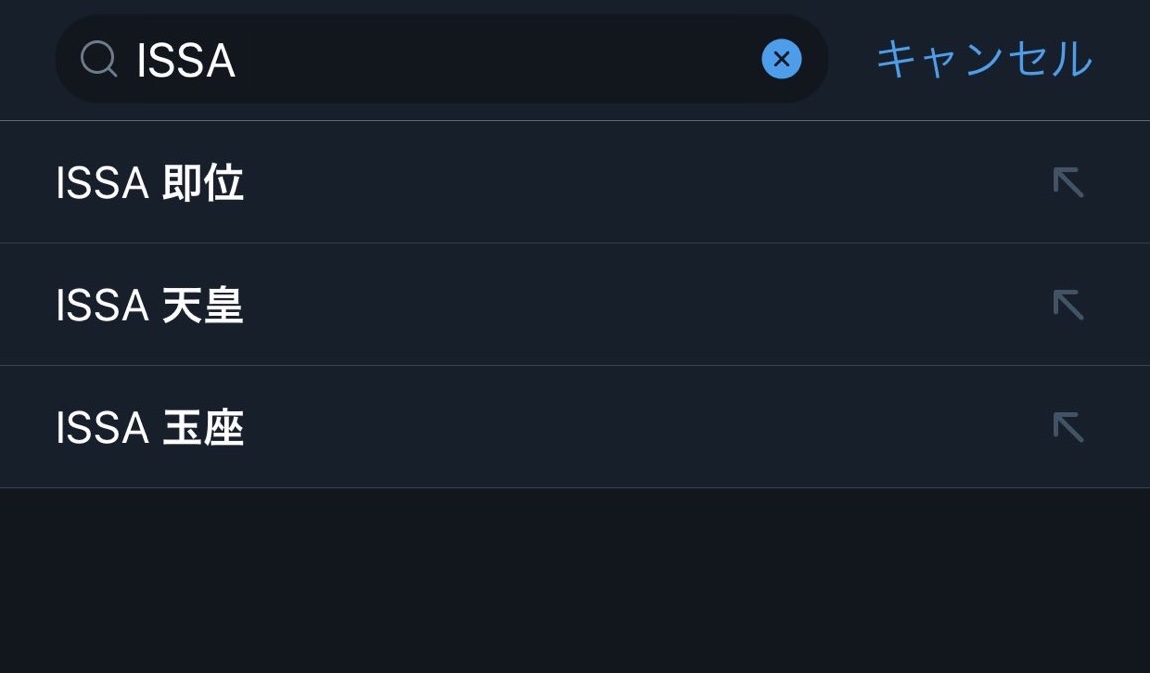Click the magnifying glass search icon
Screen dimensions: 1150x673
pyautogui.click(x=98, y=59)
